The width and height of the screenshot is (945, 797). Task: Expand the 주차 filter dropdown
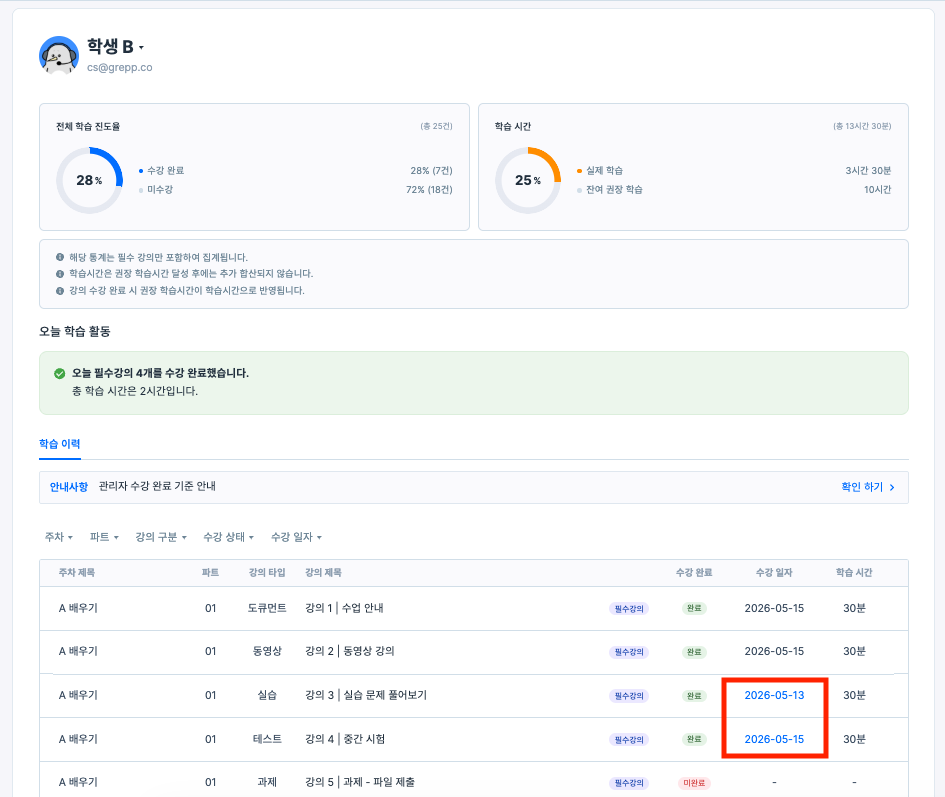coord(58,537)
